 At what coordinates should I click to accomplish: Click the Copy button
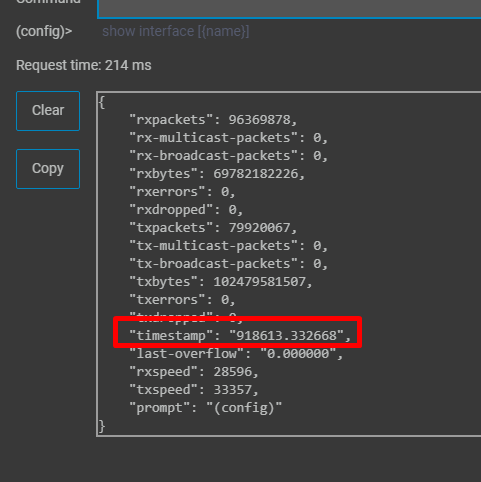(x=48, y=169)
